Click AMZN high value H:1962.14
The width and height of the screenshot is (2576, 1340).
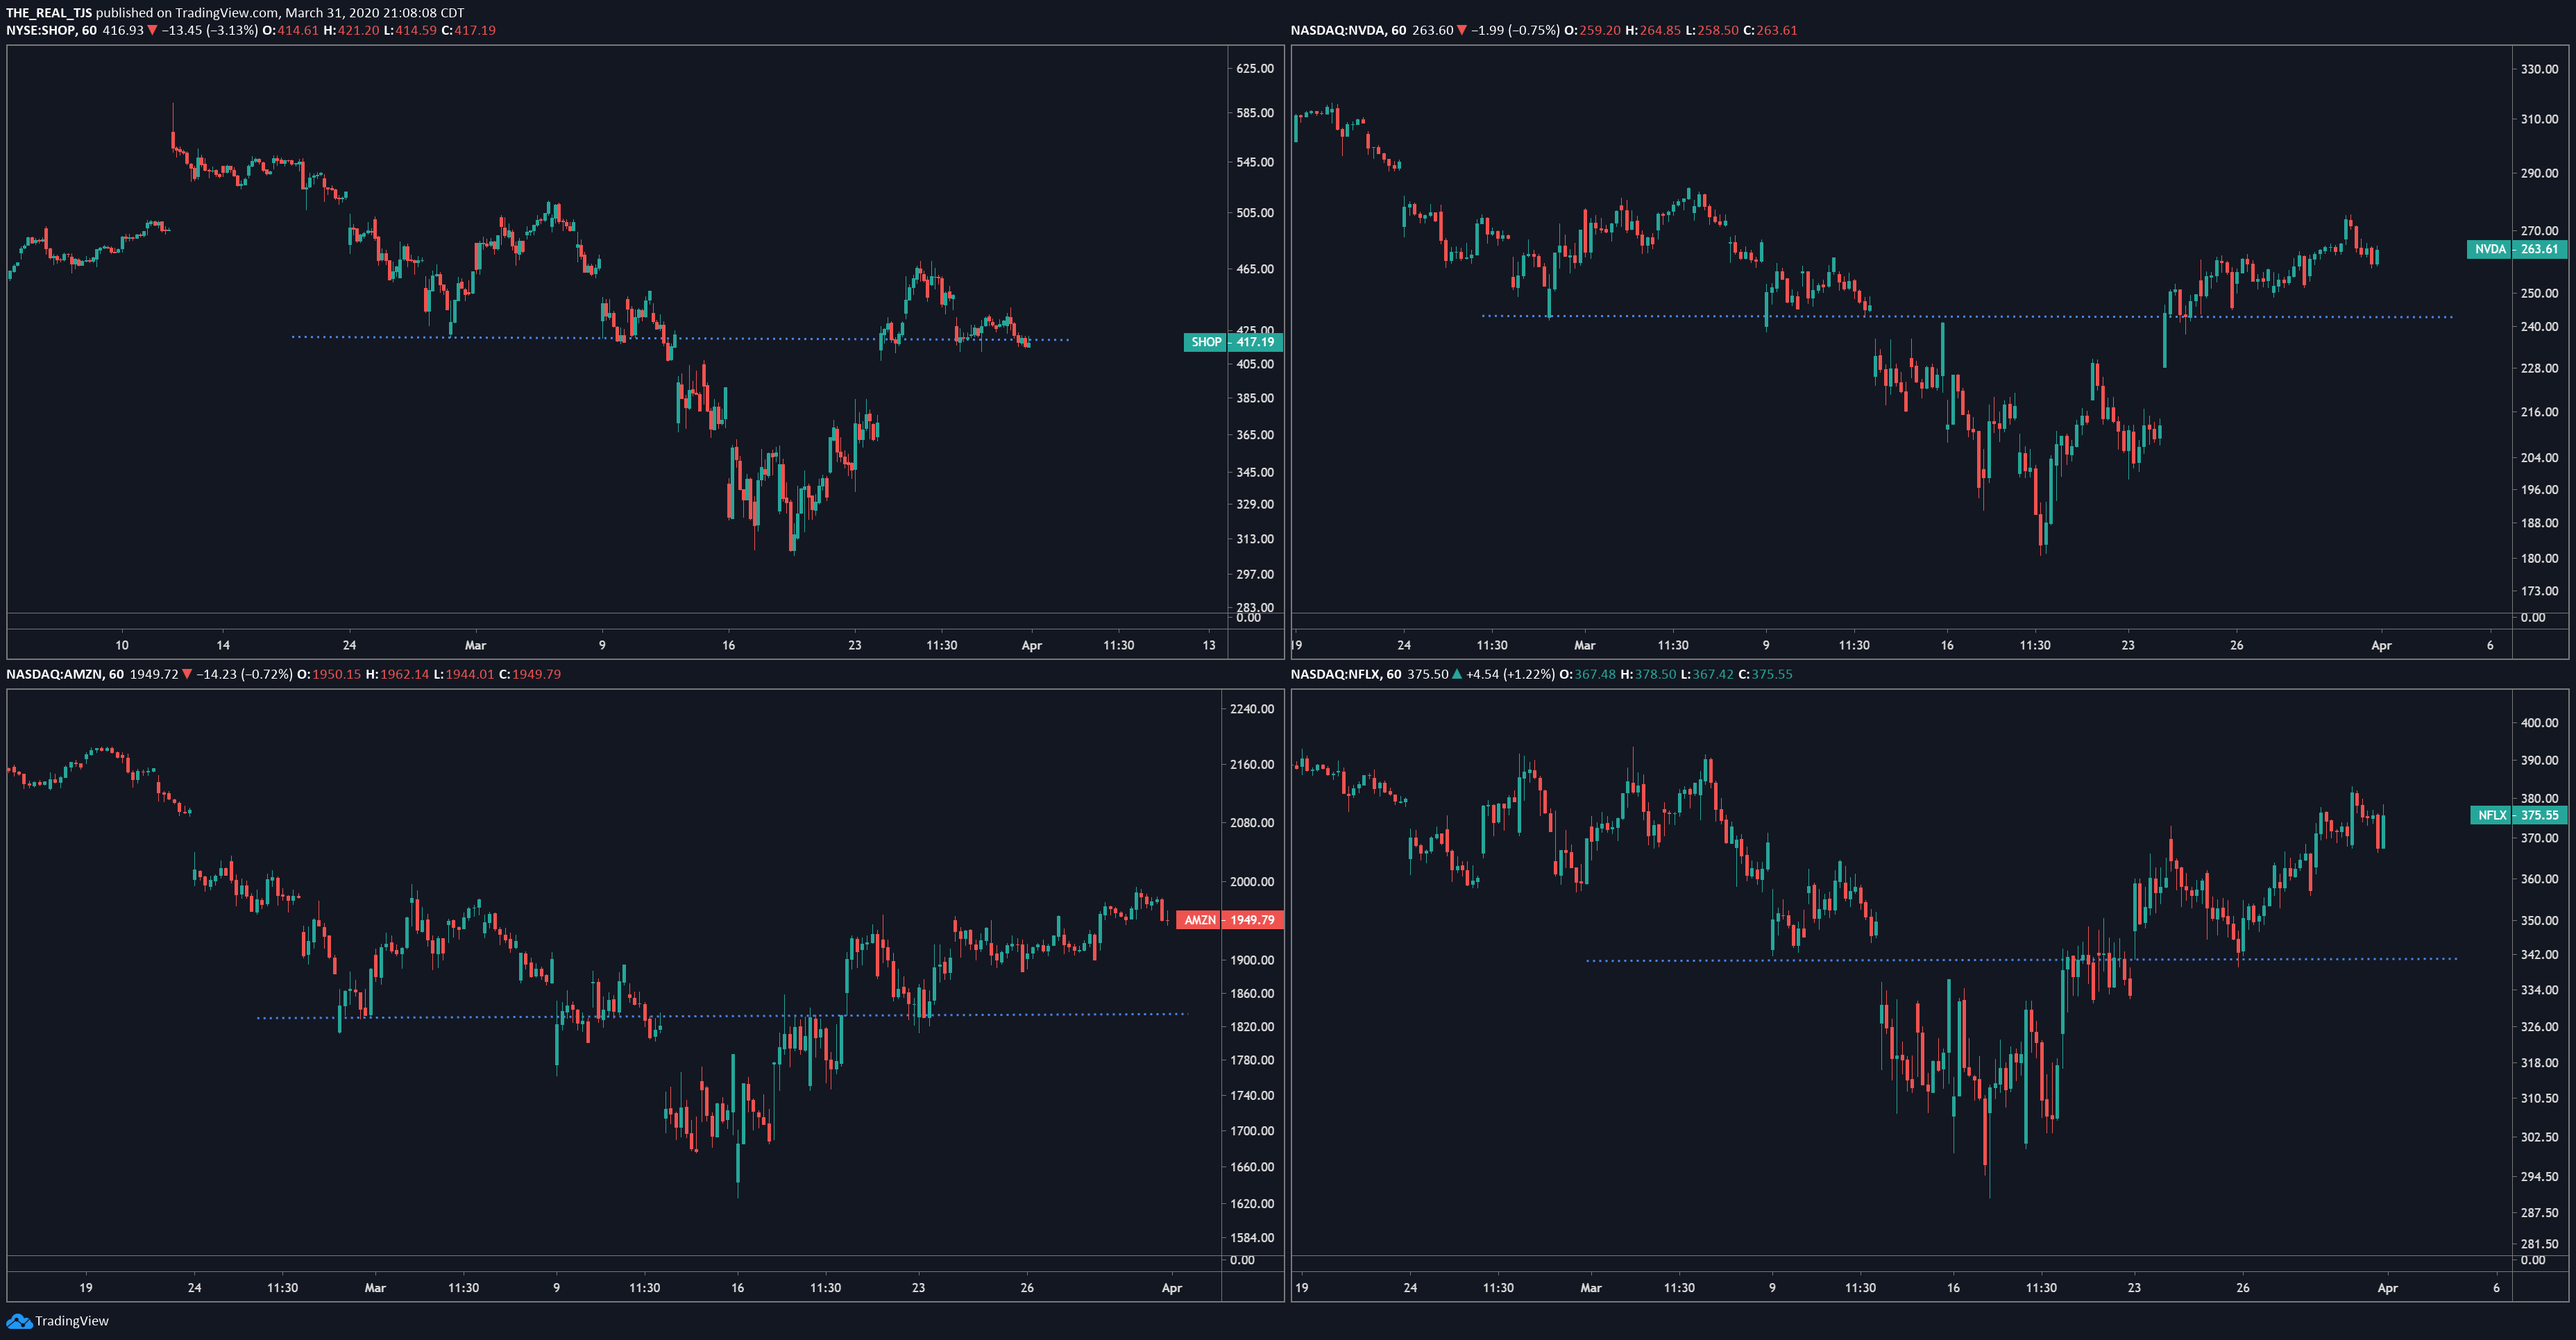397,674
